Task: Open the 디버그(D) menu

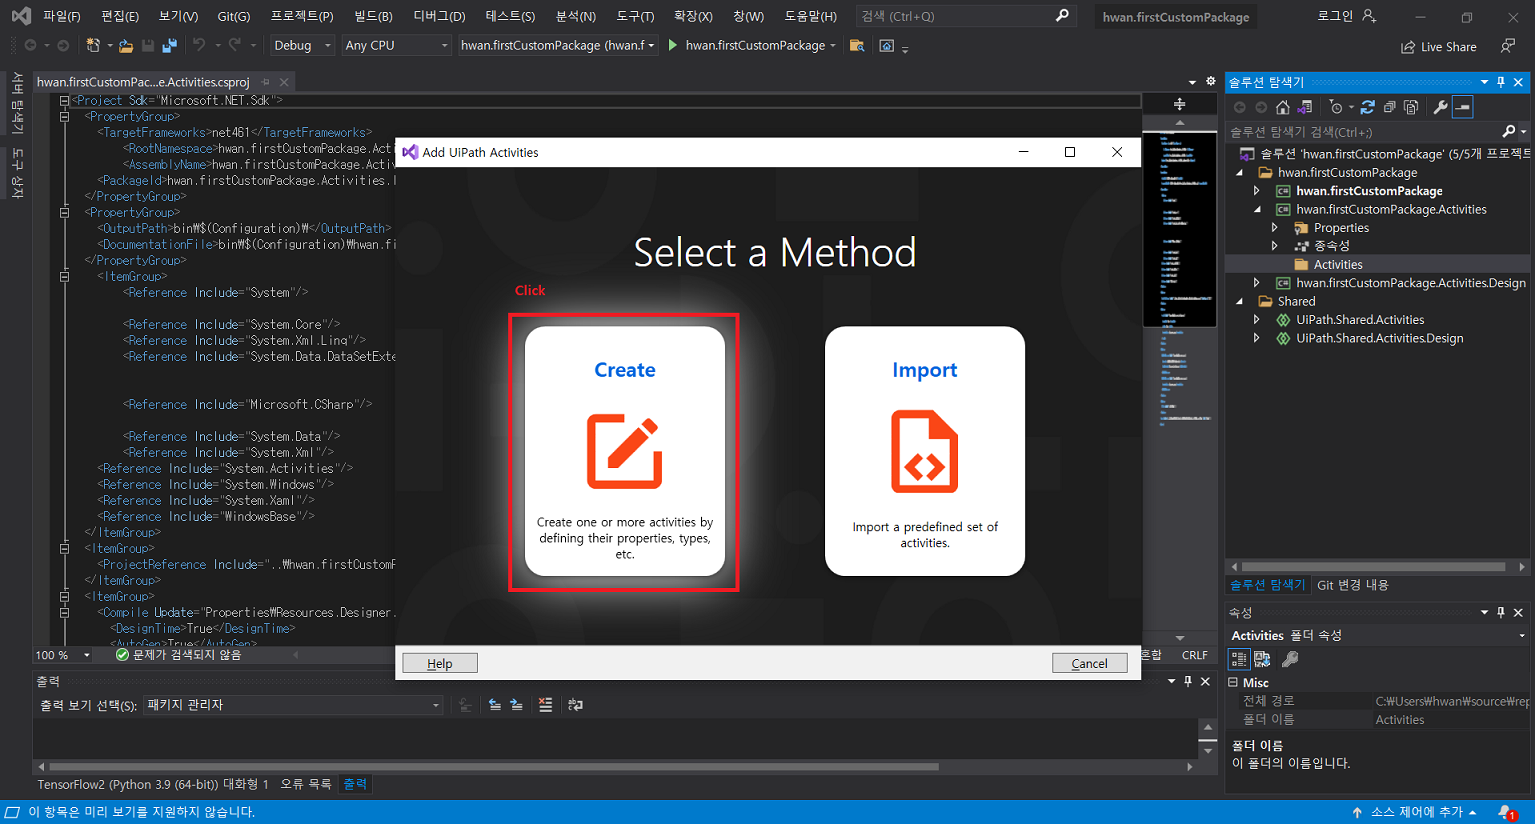Action: click(x=439, y=16)
